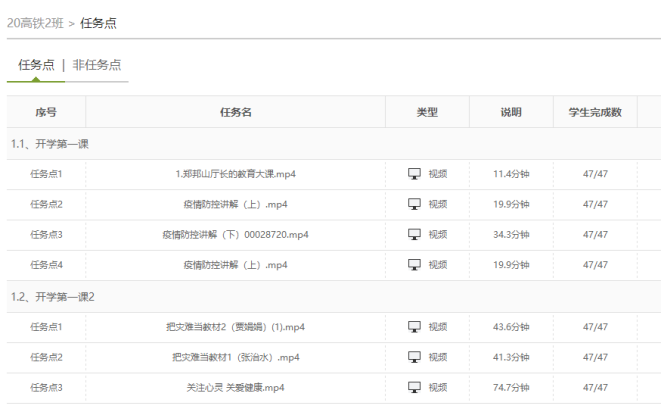This screenshot has height=413, width=661.
Task: Open task 1.郑邦山厅长的教育大课.mp4
Action: coord(235,174)
